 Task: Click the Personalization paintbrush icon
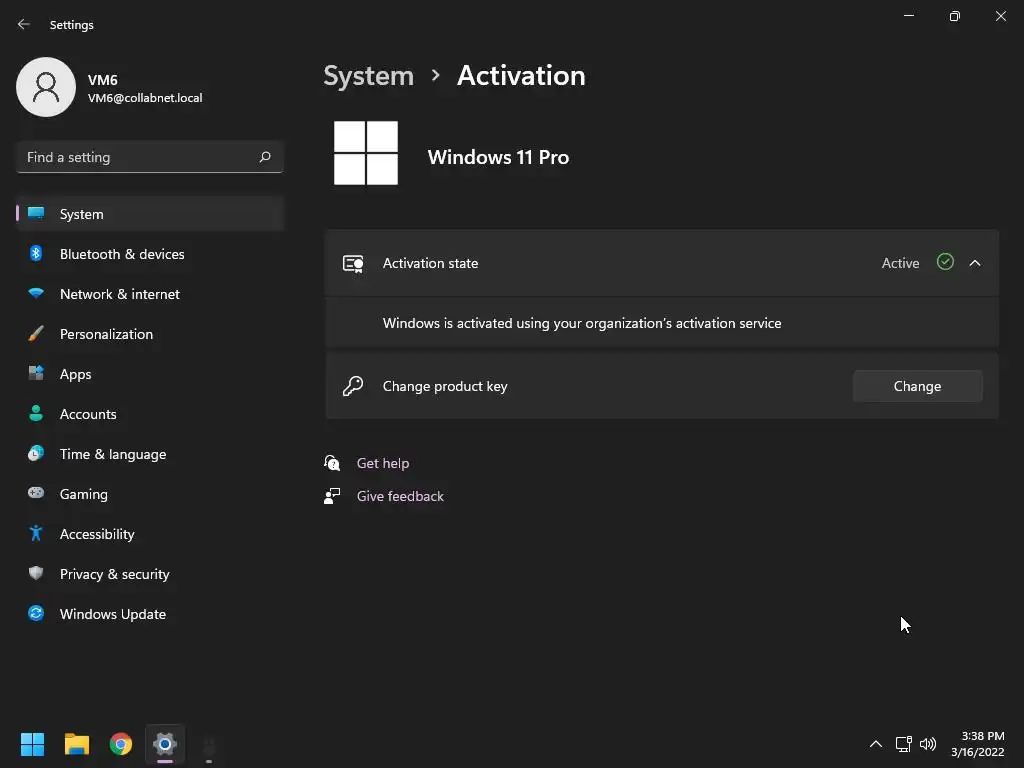point(36,334)
